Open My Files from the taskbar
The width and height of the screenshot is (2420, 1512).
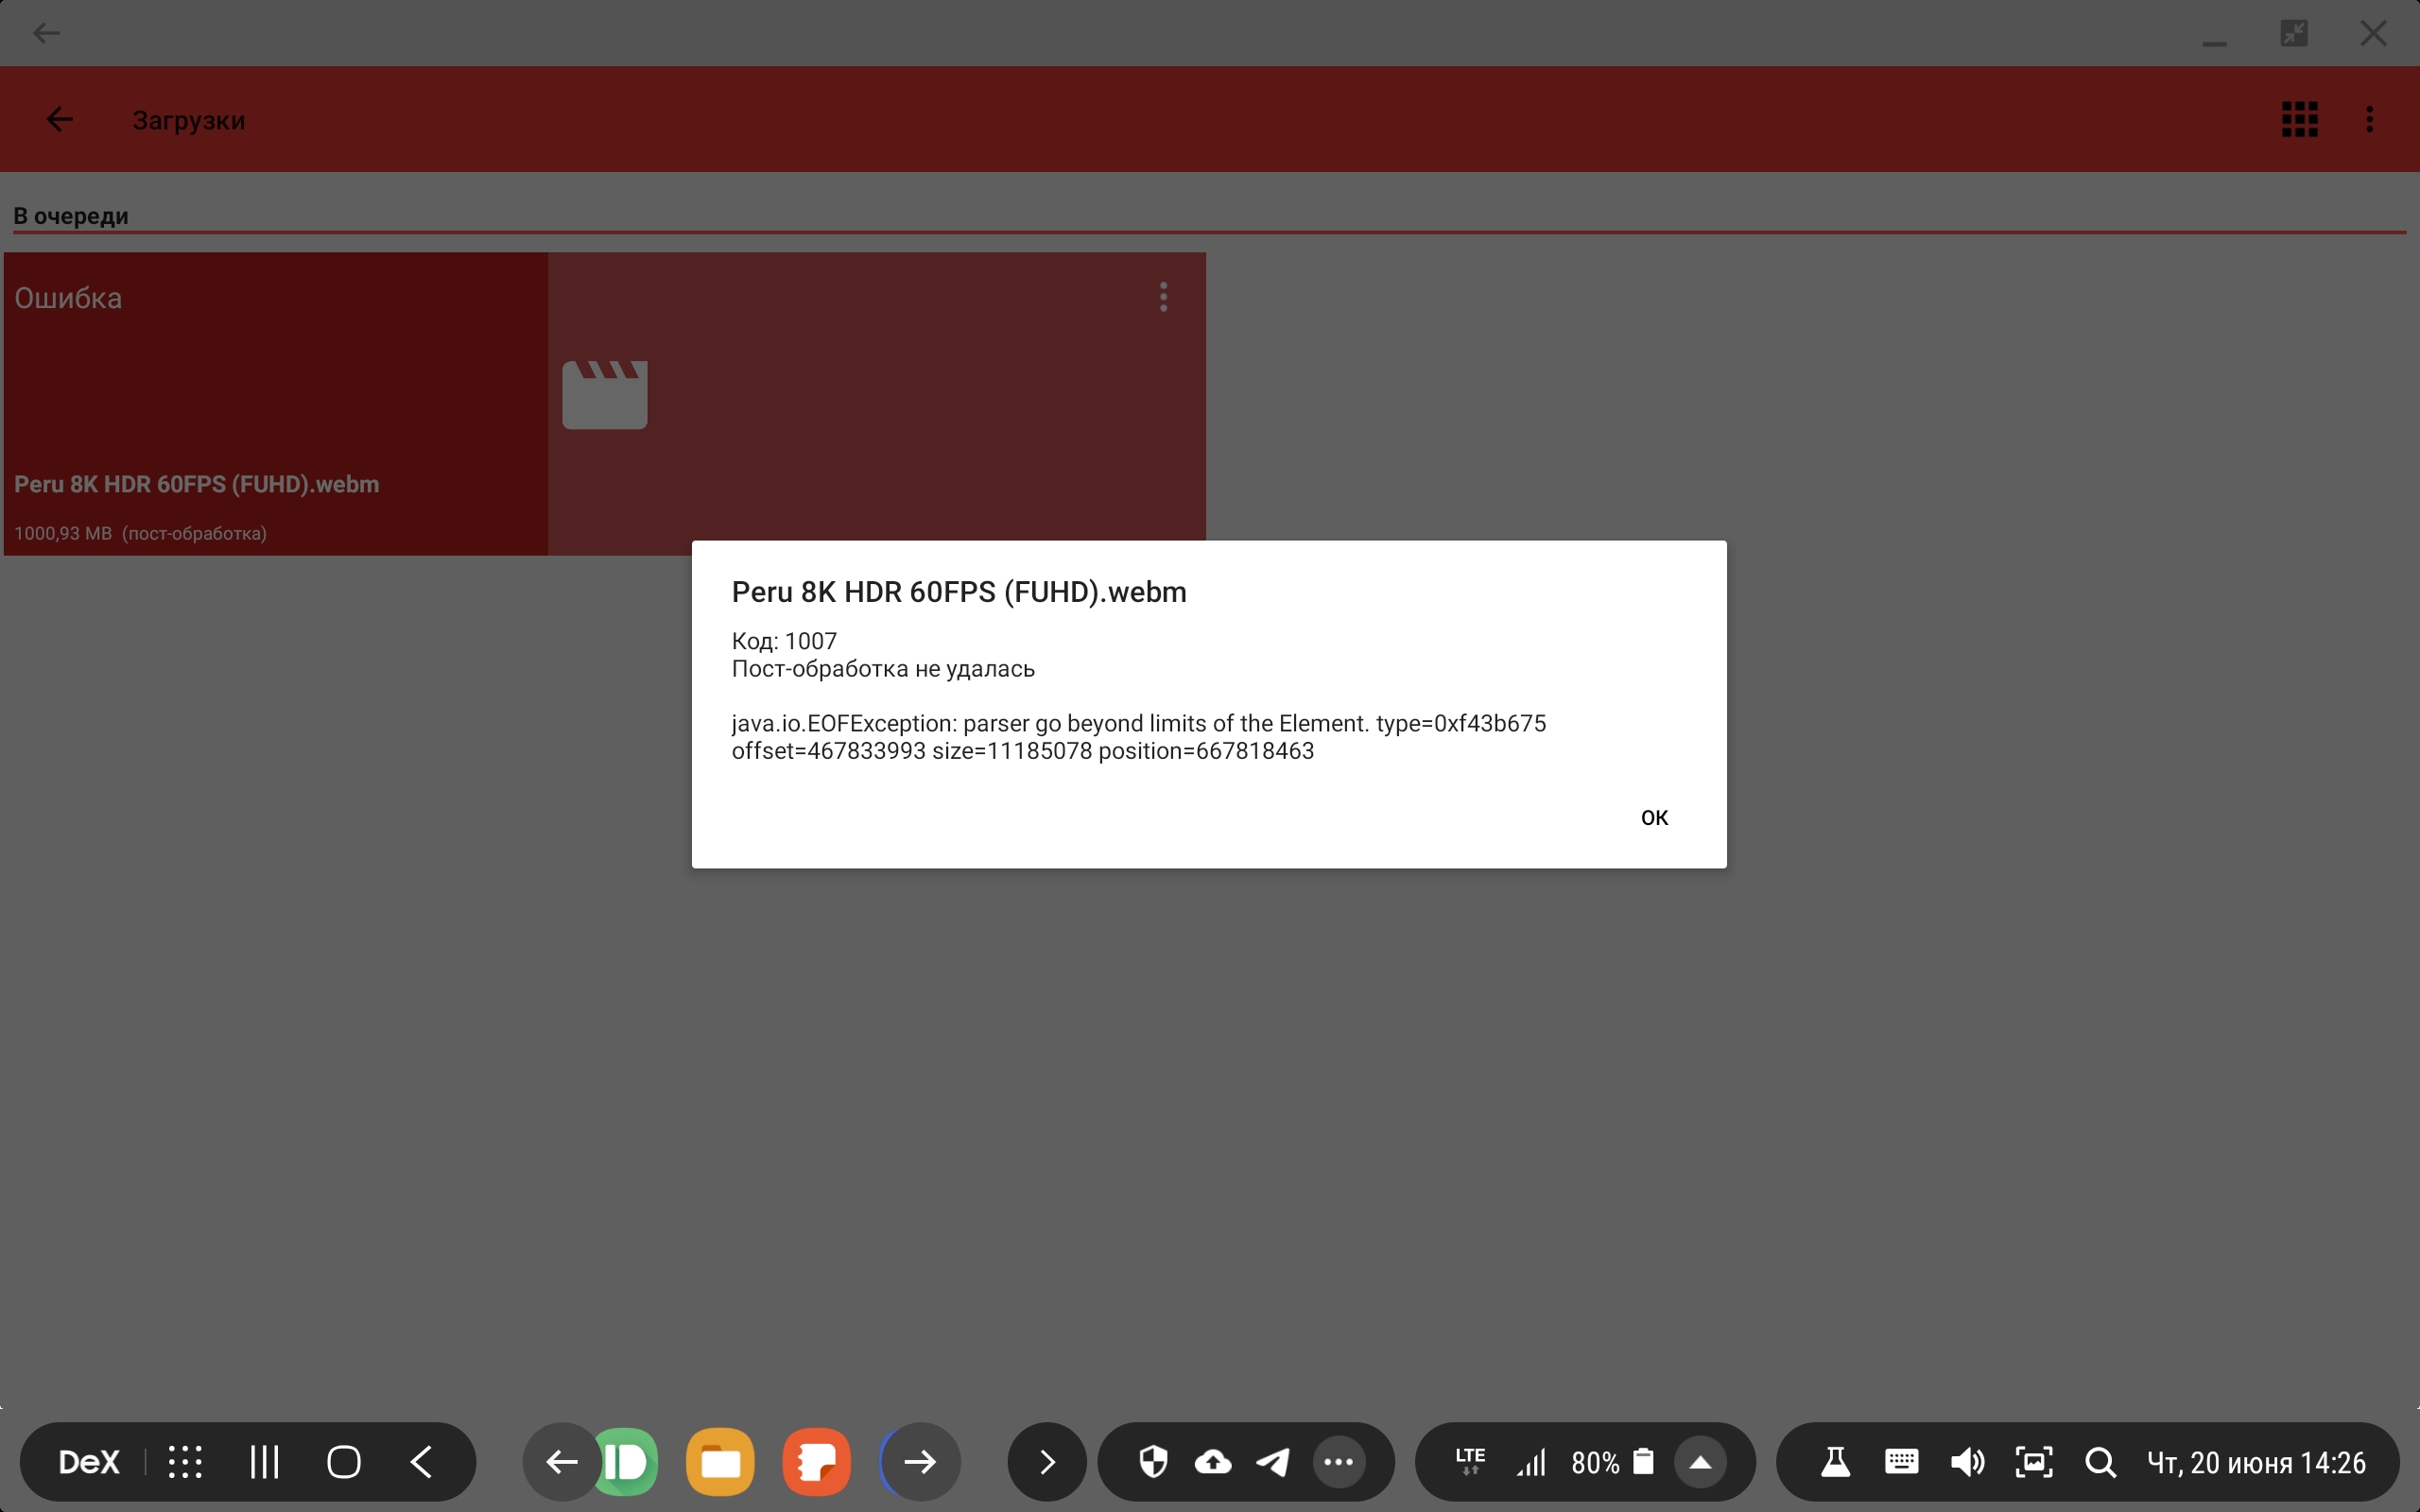721,1461
